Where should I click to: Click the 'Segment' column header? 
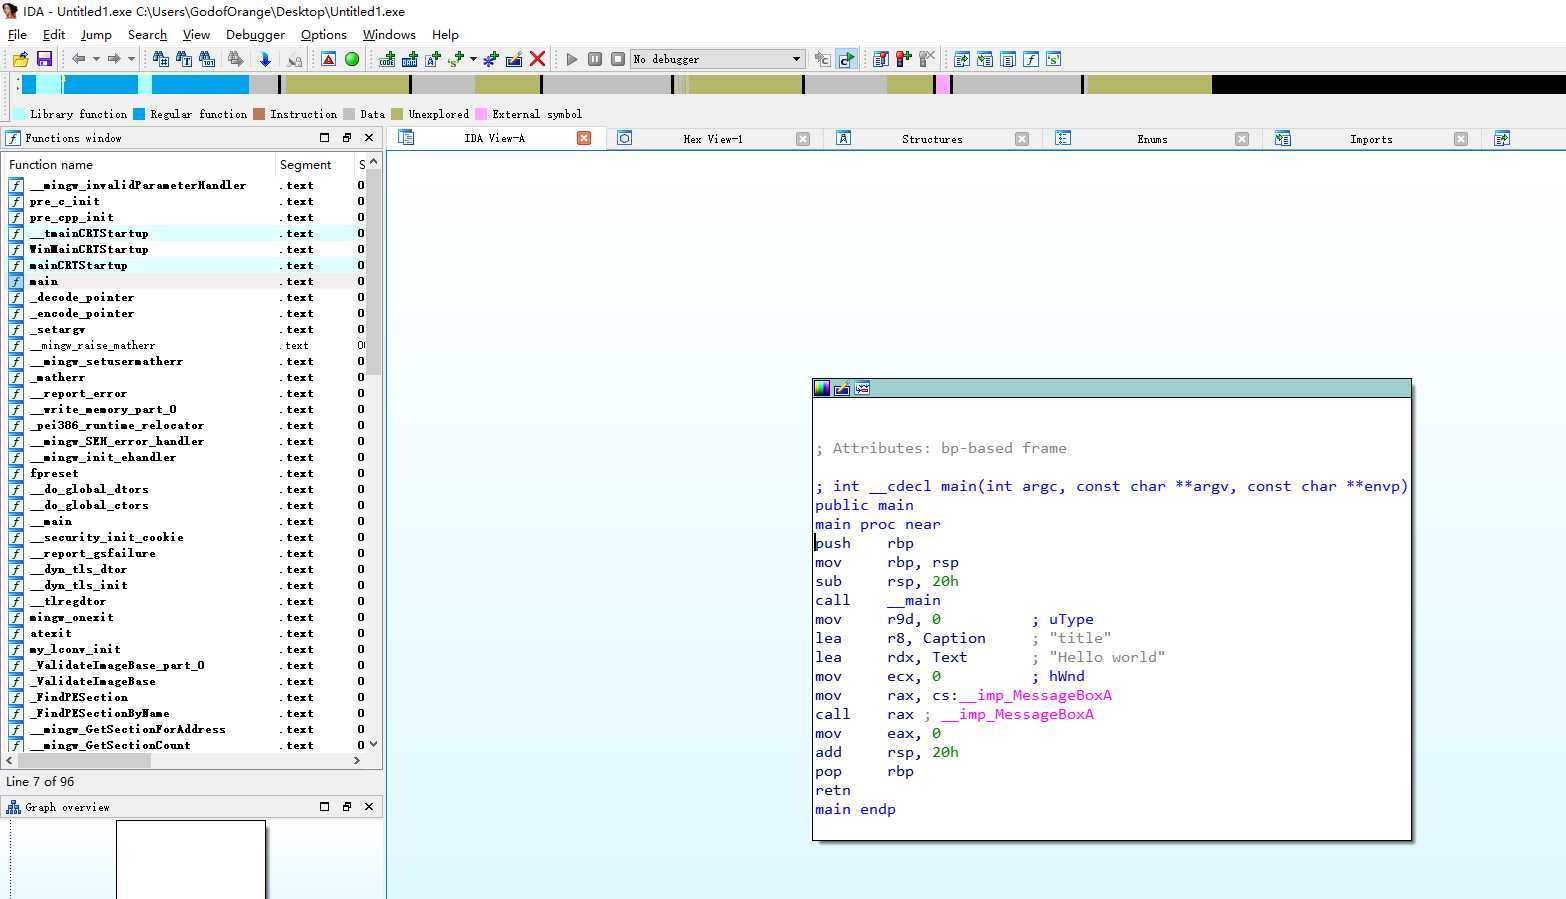click(x=314, y=164)
